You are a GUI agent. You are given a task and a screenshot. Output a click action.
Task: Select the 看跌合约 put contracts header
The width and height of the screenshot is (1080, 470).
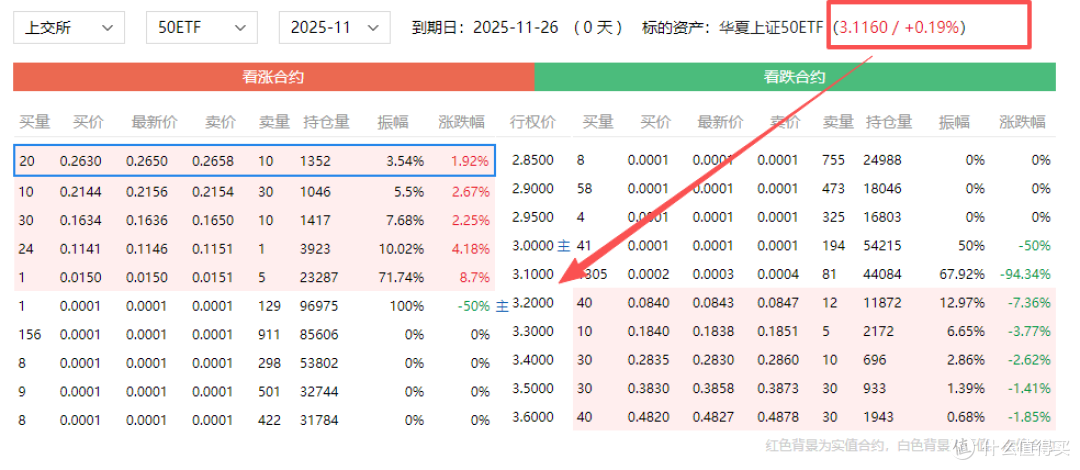pyautogui.click(x=795, y=77)
